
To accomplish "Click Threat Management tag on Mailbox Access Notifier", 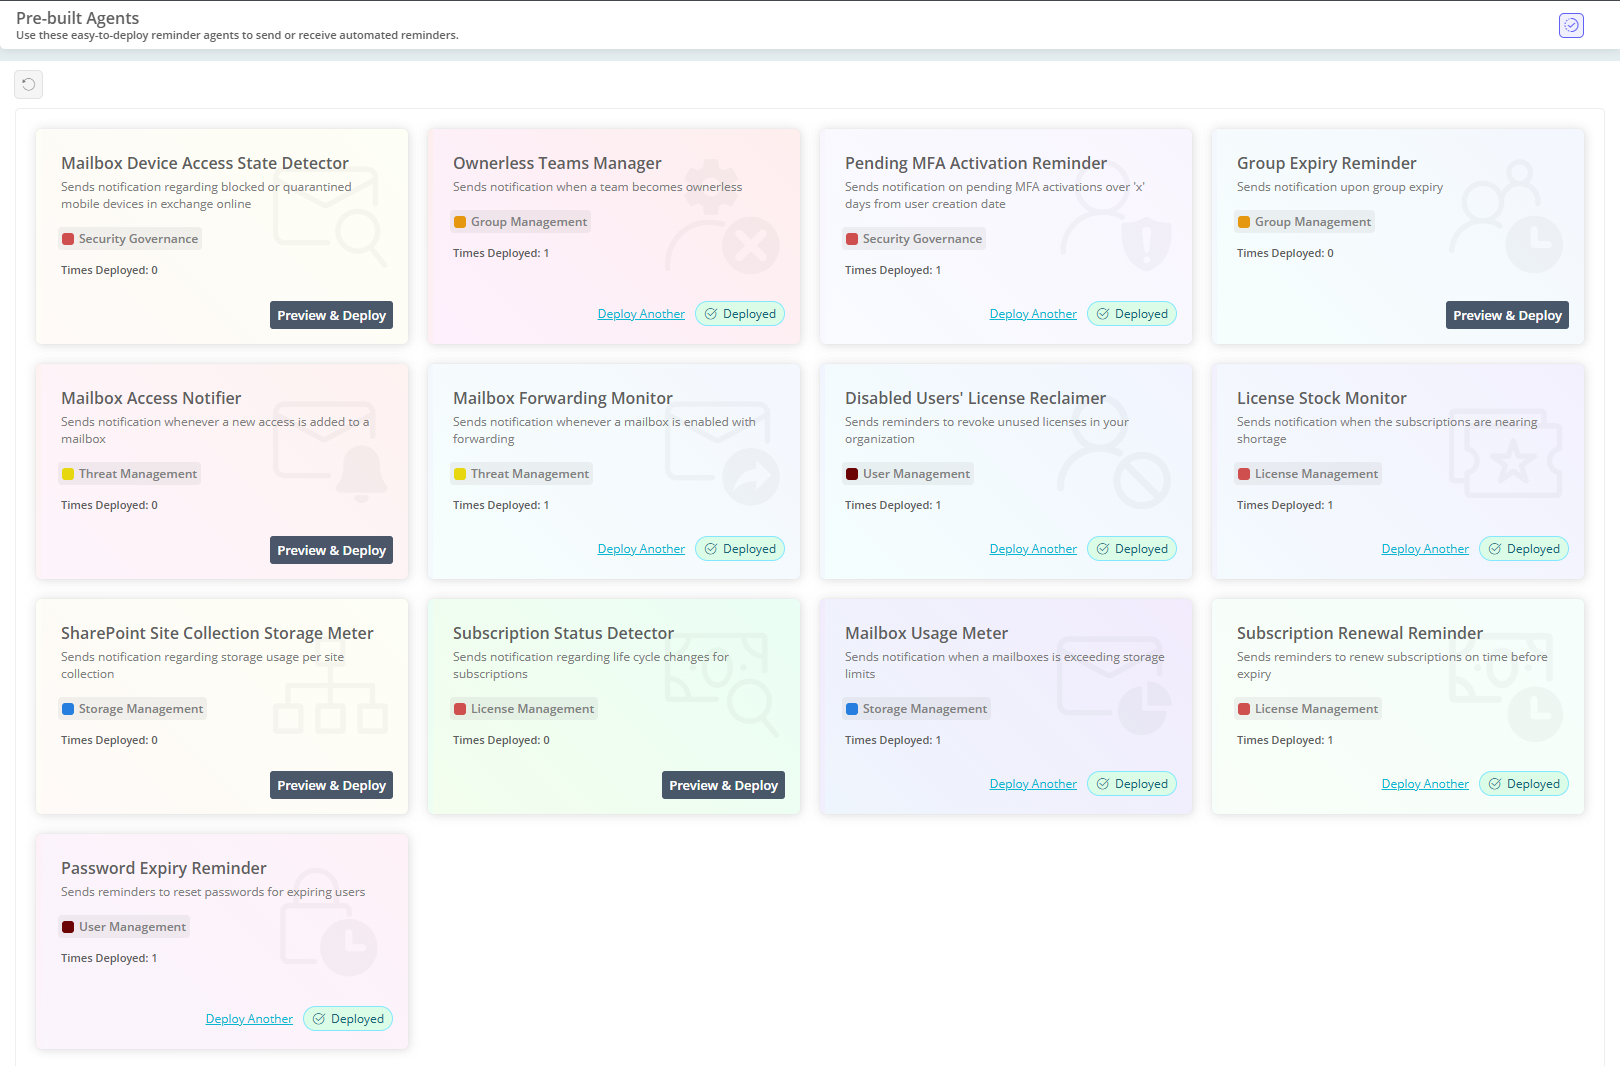I will (x=131, y=474).
